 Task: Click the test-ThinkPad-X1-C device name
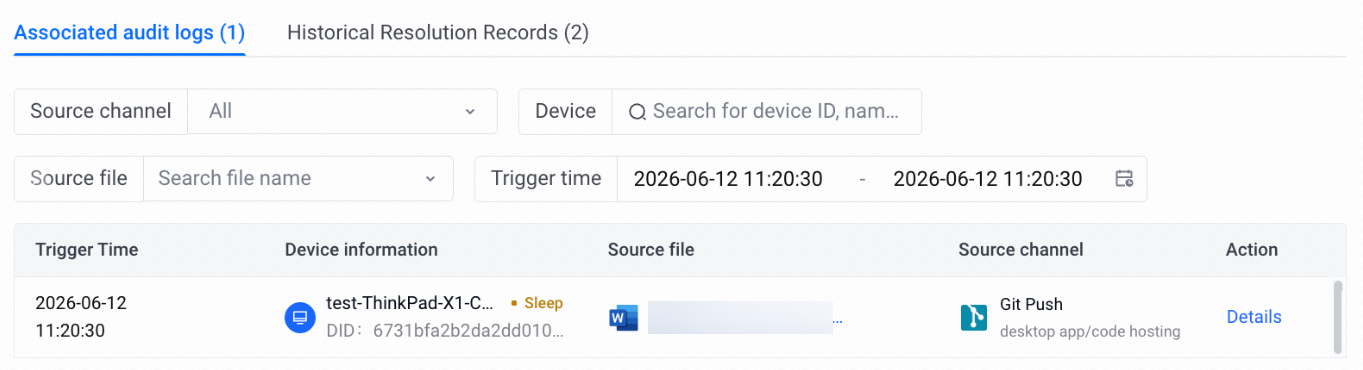click(410, 304)
